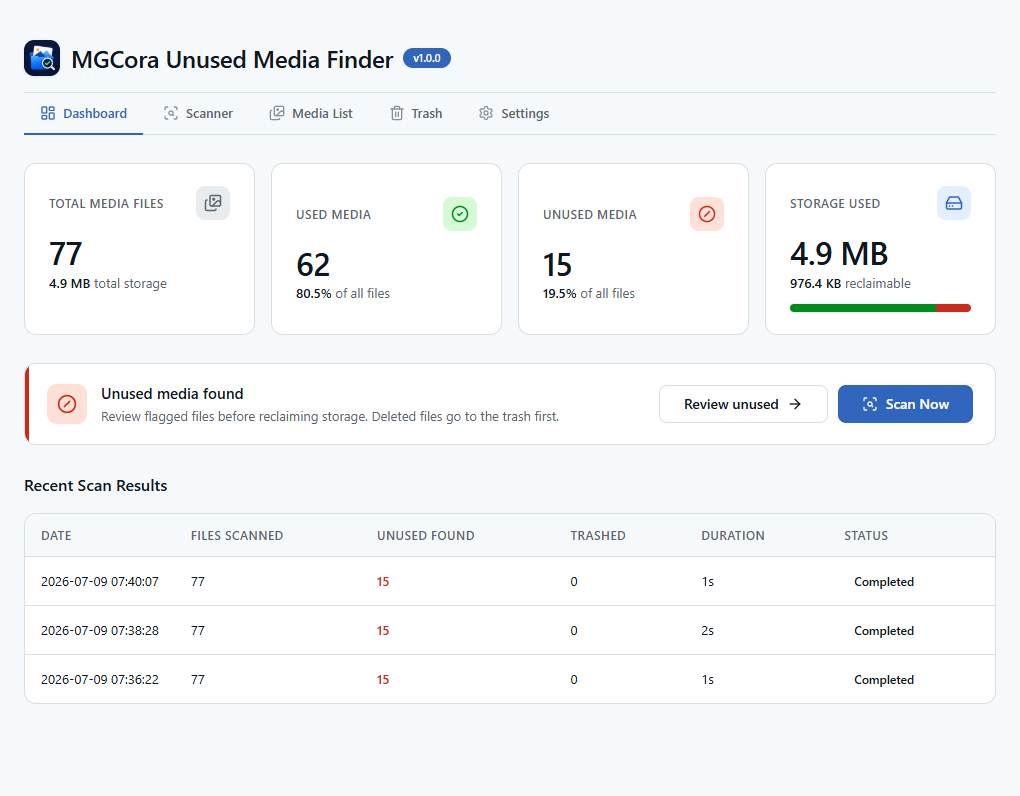Click Completed status in the 07:36:22 row
This screenshot has width=1020, height=796.
coord(883,679)
